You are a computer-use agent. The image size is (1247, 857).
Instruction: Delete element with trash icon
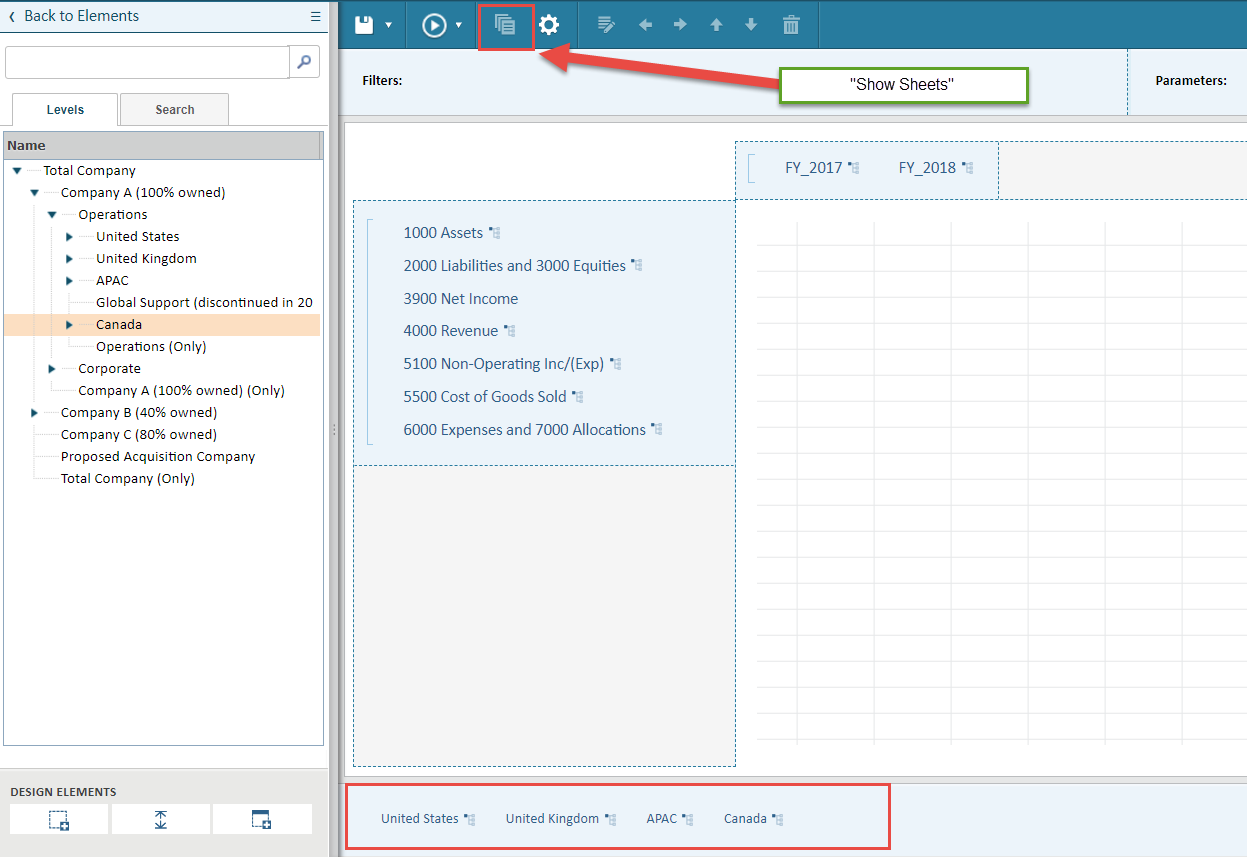click(x=791, y=25)
